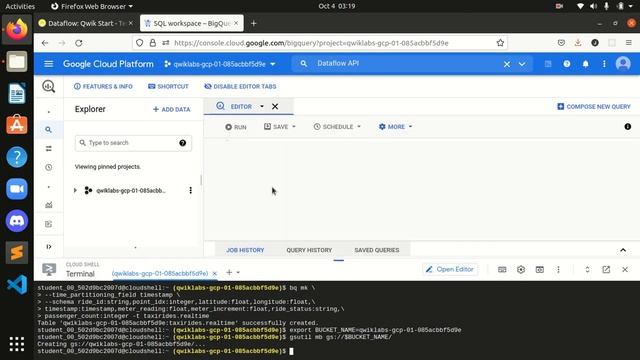
Task: Click the BigQuery logo icon in sidebar
Action: [x=49, y=86]
